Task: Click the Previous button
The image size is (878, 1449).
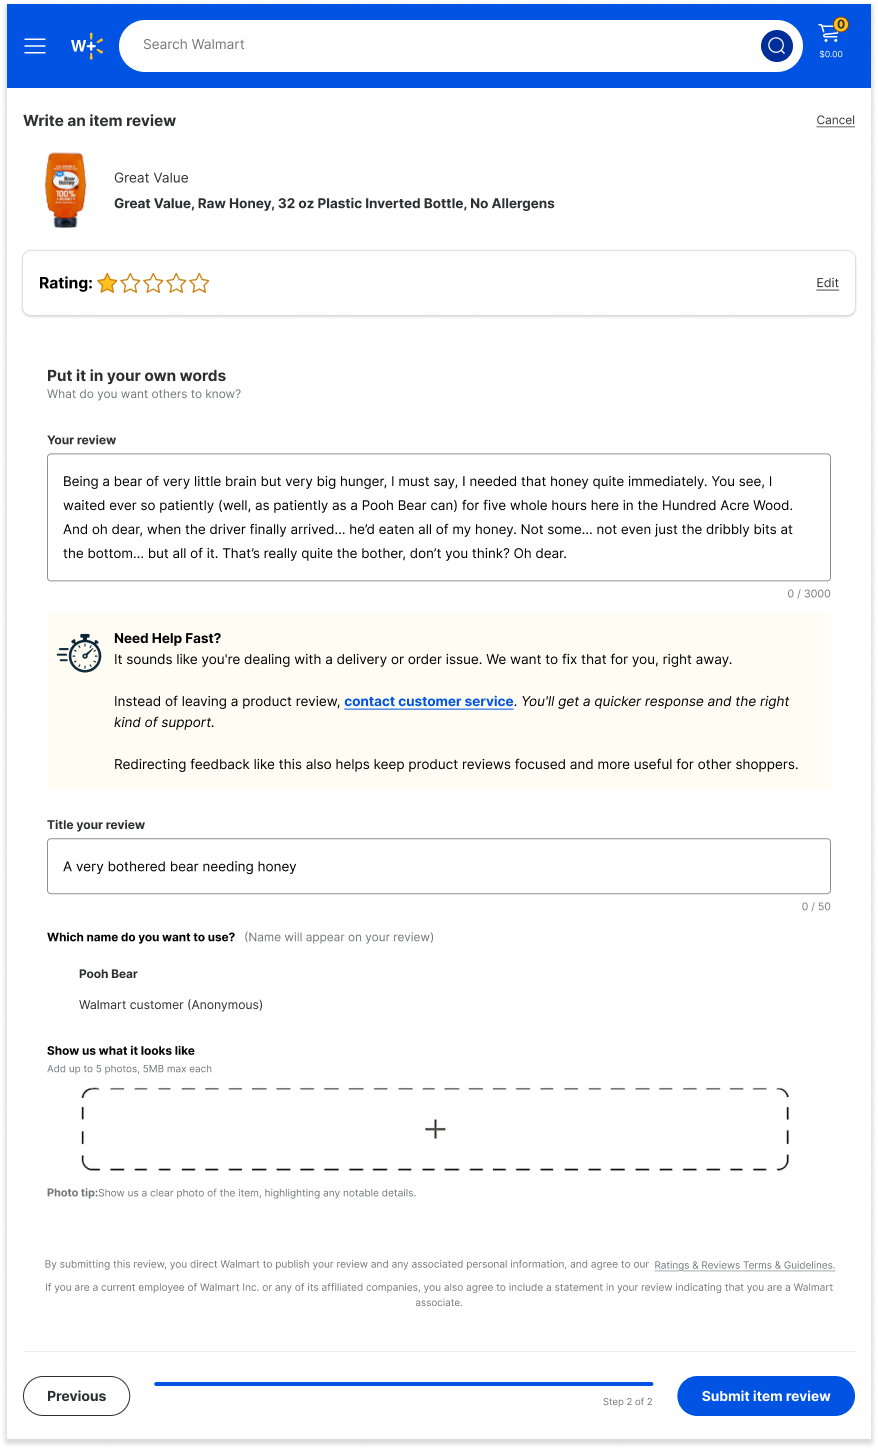Action: point(76,1396)
